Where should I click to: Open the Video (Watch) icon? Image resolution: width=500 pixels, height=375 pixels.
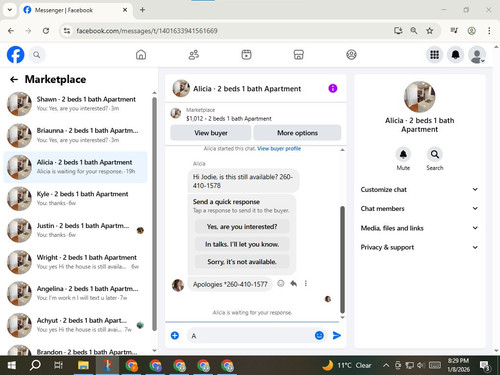click(x=246, y=55)
